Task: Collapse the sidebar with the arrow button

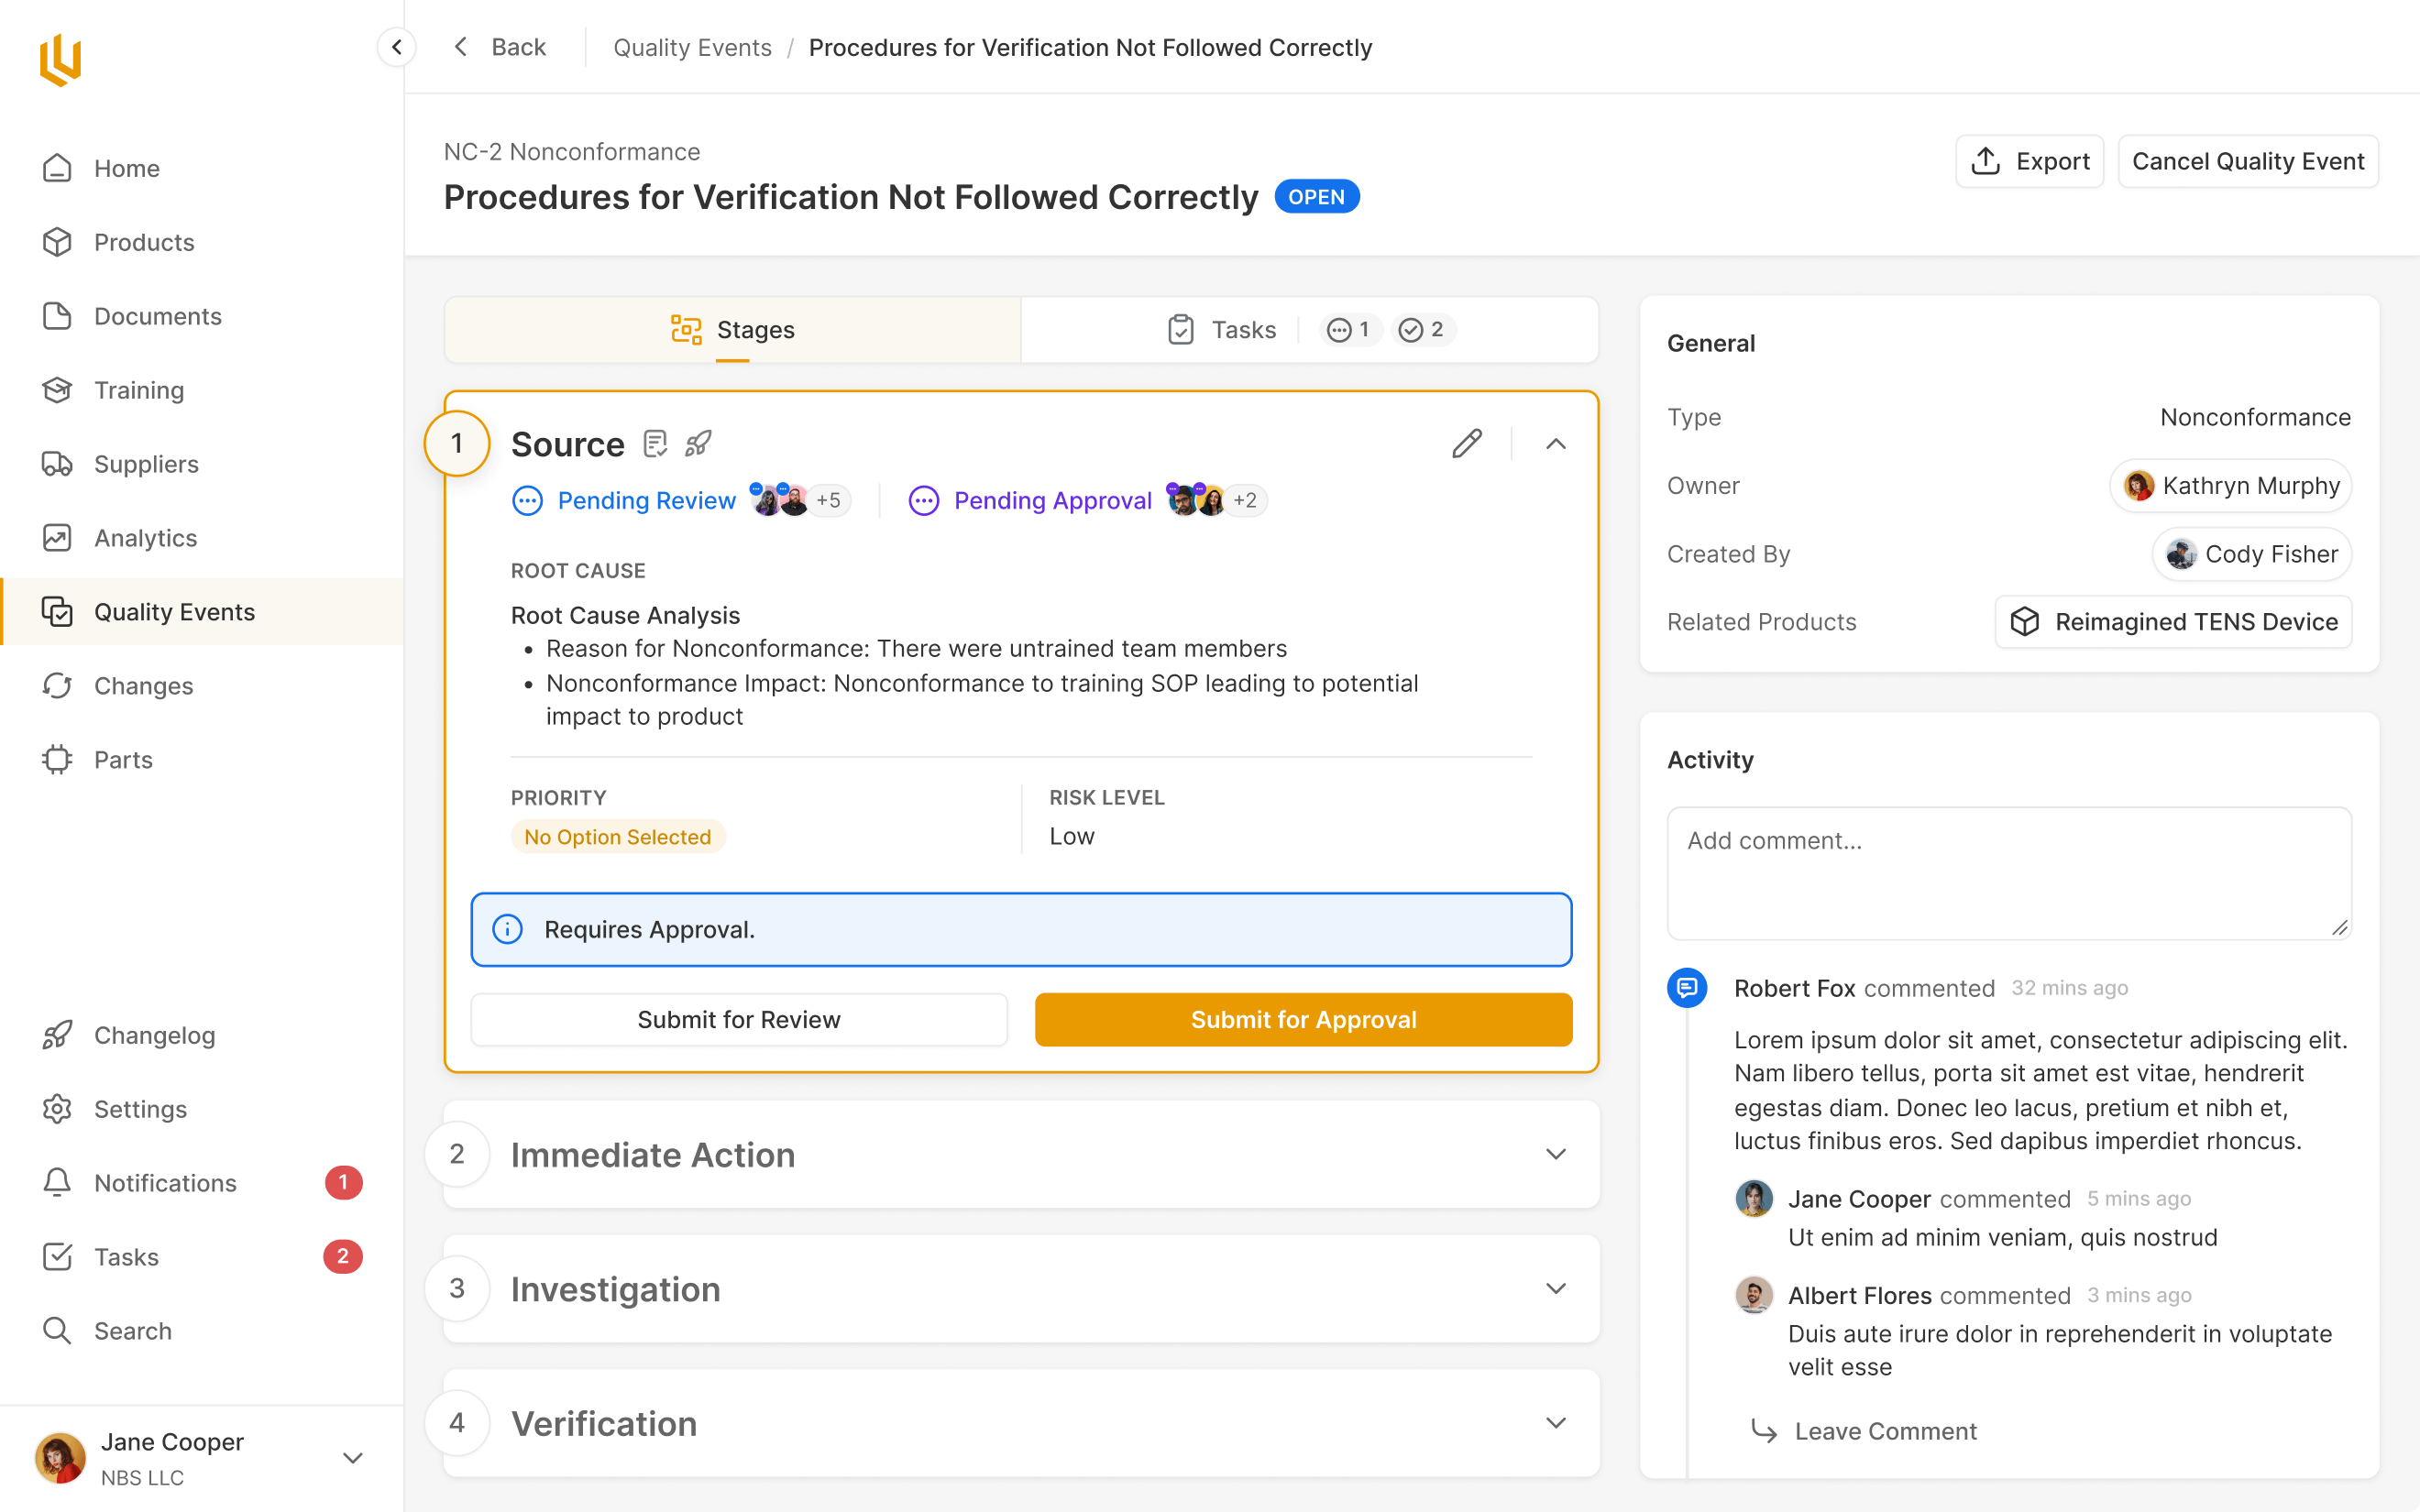Action: [x=397, y=47]
